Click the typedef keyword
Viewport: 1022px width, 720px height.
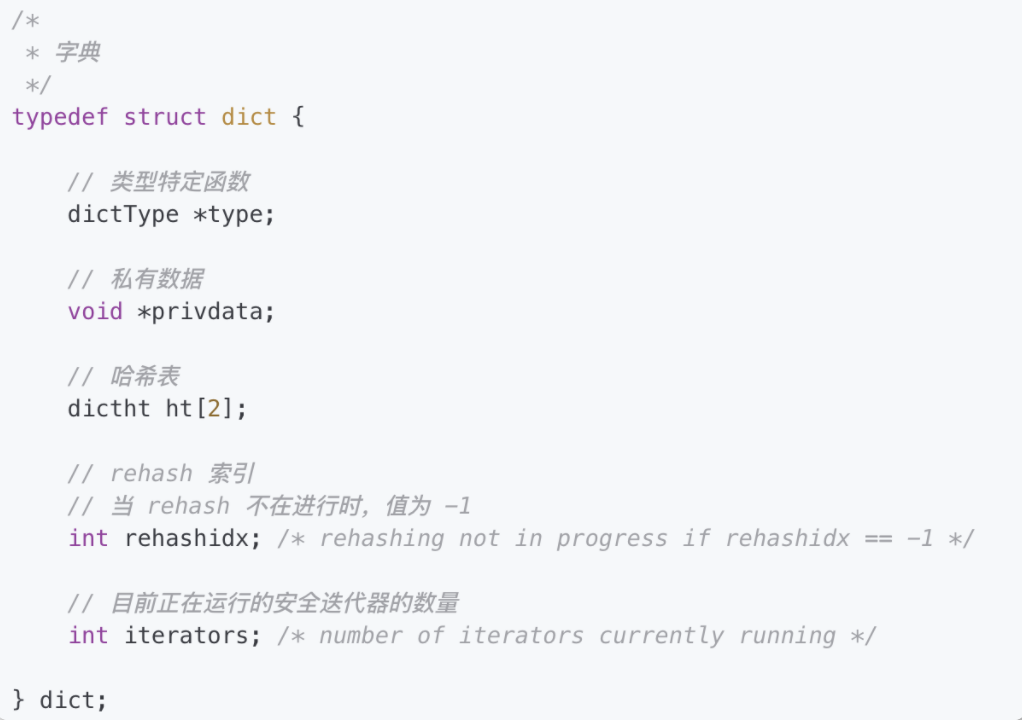pos(60,117)
